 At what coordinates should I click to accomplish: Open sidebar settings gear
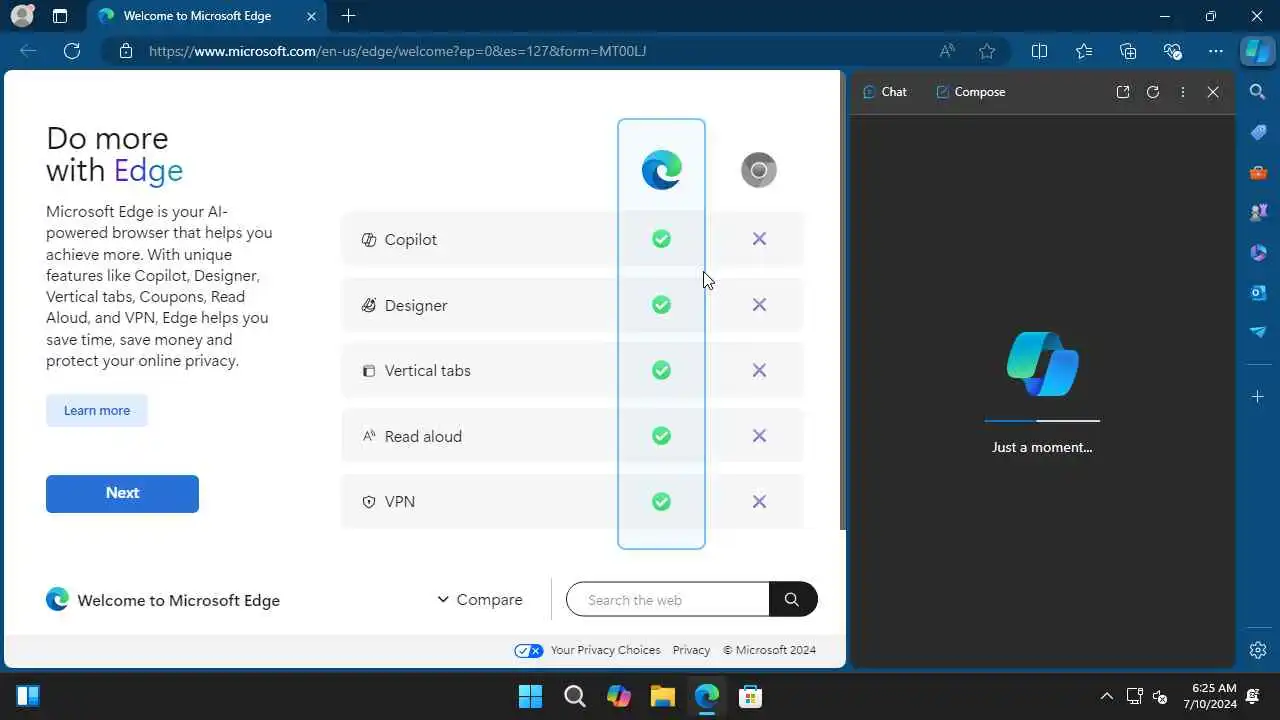pyautogui.click(x=1258, y=650)
